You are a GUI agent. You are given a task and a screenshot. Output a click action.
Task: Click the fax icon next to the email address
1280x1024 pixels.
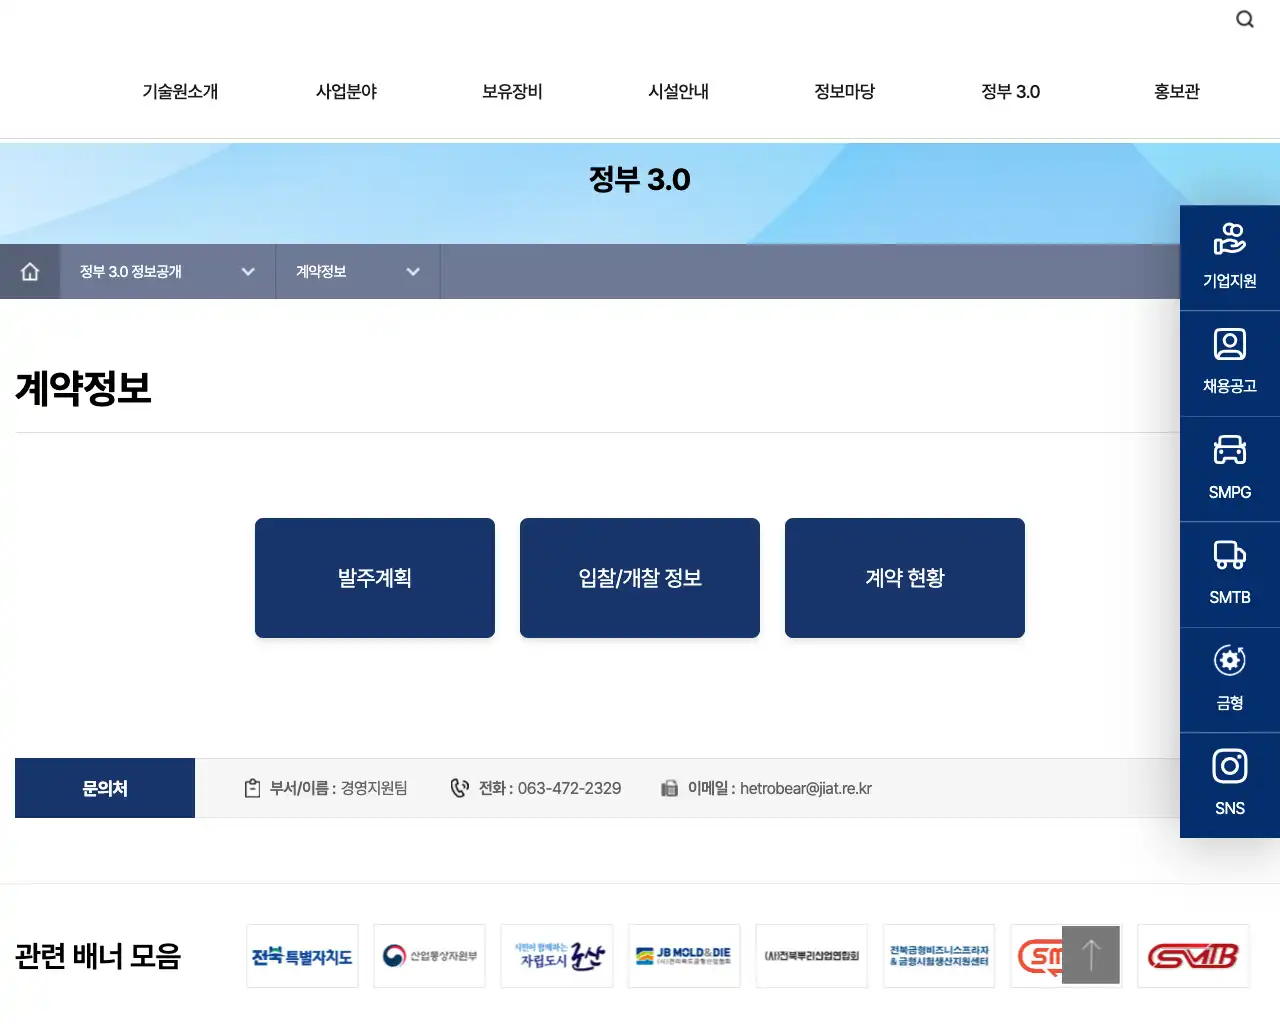[670, 788]
